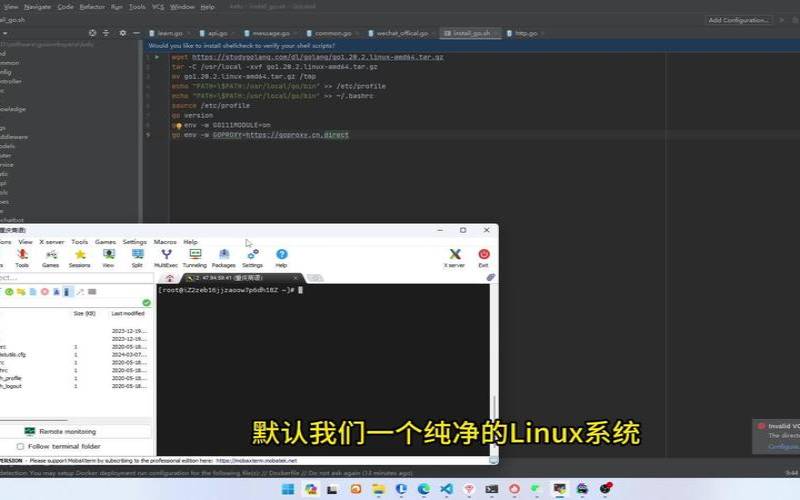Switch to the http.go editor tab
800x500 pixels.
point(526,33)
